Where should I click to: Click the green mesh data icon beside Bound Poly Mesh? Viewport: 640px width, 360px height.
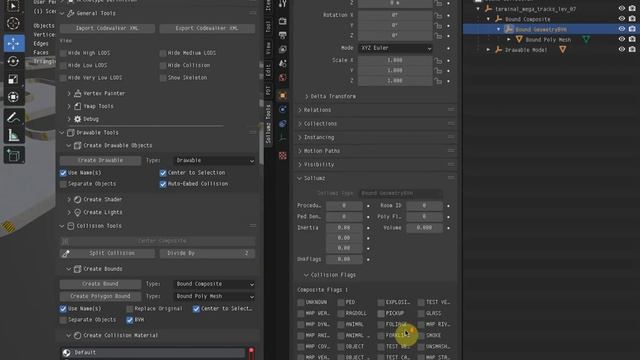pos(586,40)
